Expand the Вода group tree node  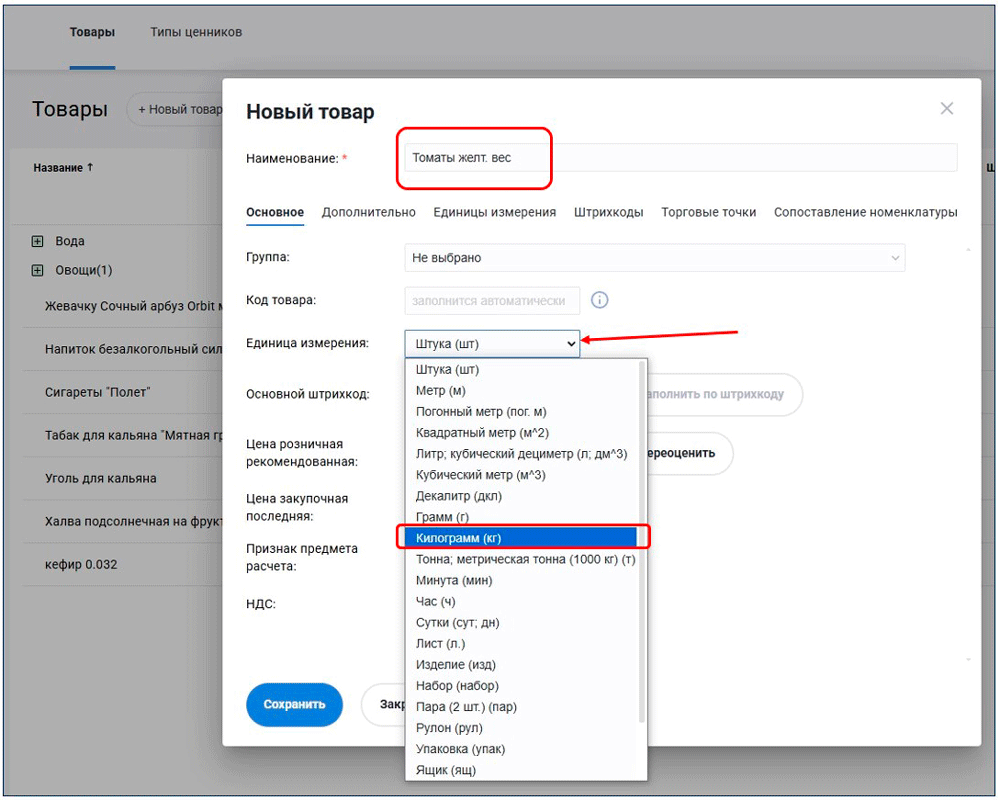tap(38, 241)
